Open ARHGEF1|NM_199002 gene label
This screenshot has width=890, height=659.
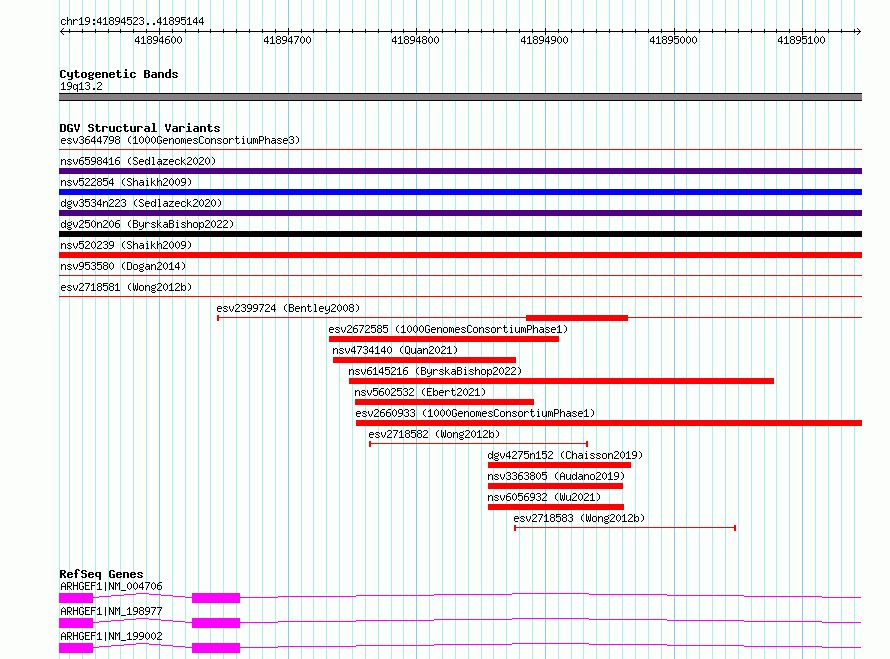pyautogui.click(x=111, y=636)
